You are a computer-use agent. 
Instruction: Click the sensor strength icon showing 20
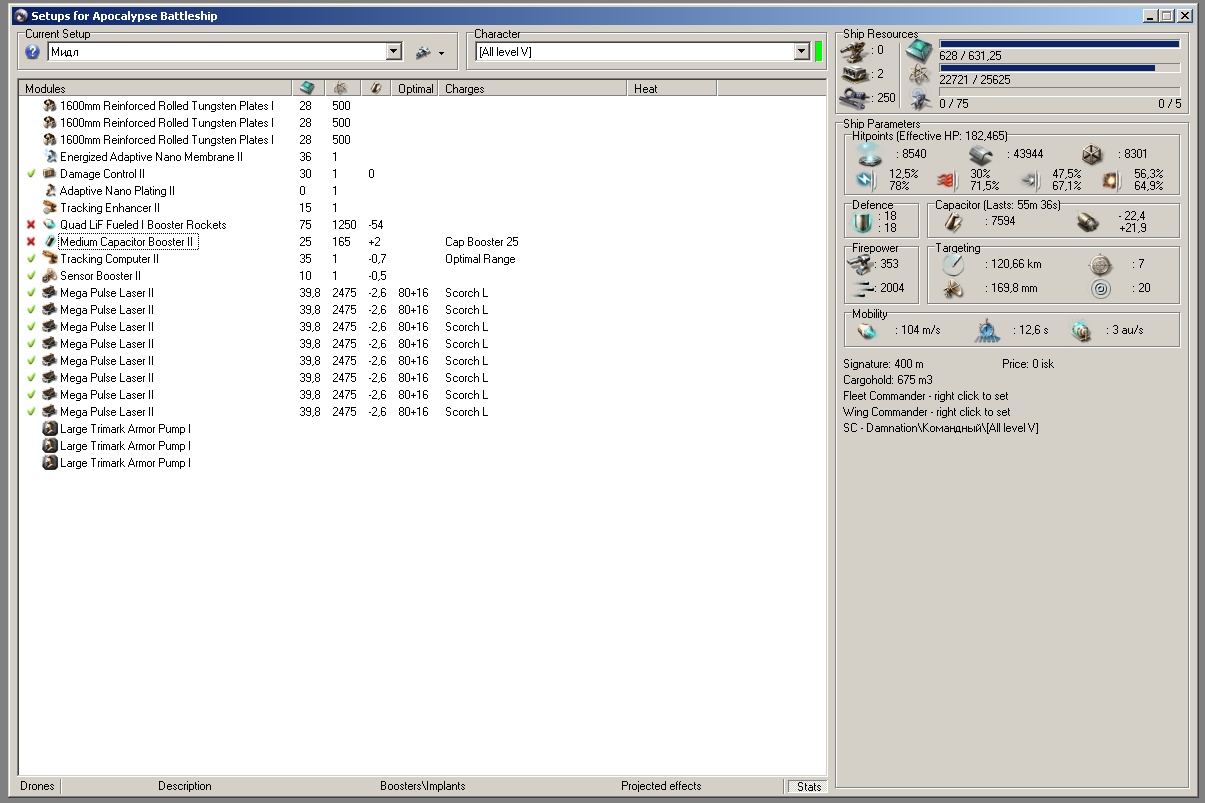click(x=1100, y=289)
